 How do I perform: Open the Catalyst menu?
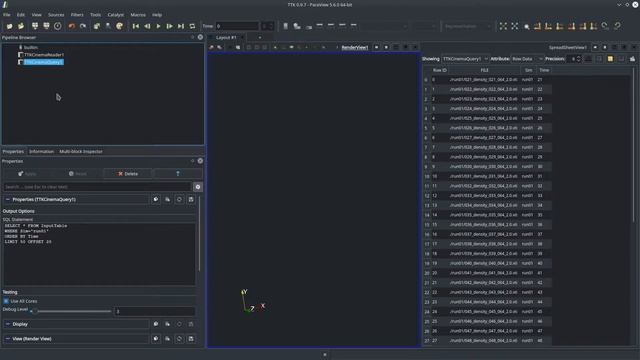[x=116, y=15]
